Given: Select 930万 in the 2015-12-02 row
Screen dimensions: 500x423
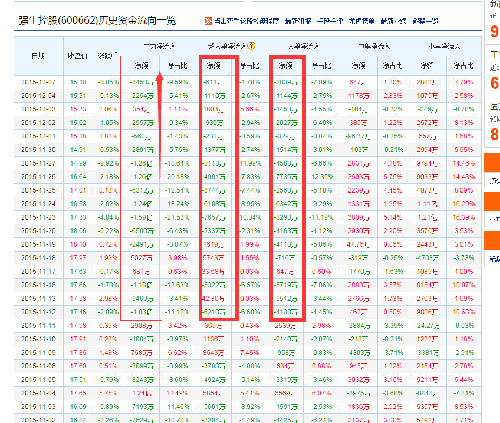Looking at the screenshot, I should 214,123.
